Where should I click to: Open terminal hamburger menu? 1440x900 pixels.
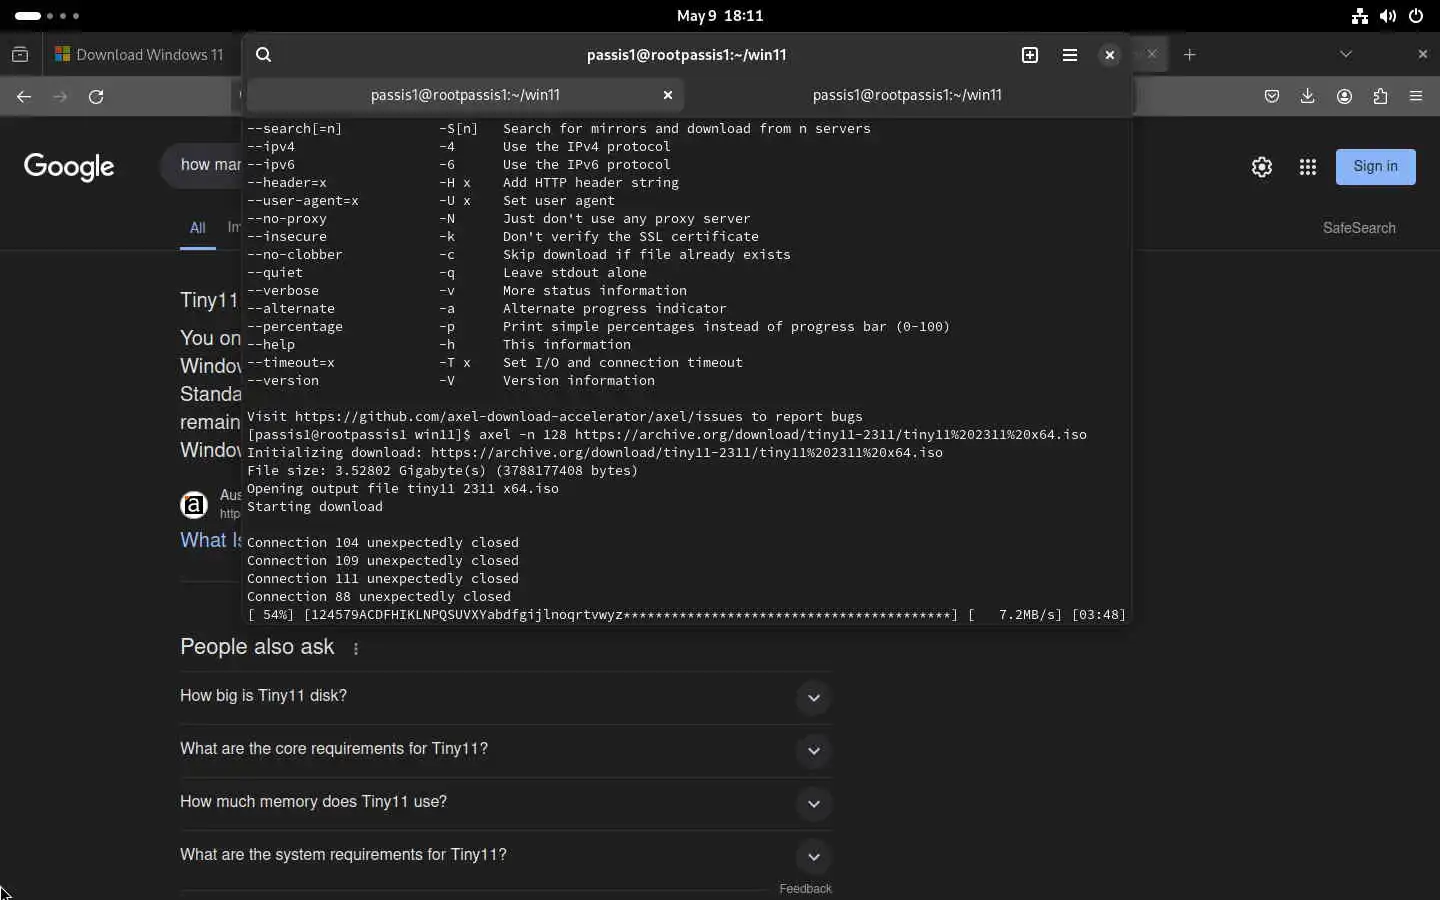click(1070, 55)
